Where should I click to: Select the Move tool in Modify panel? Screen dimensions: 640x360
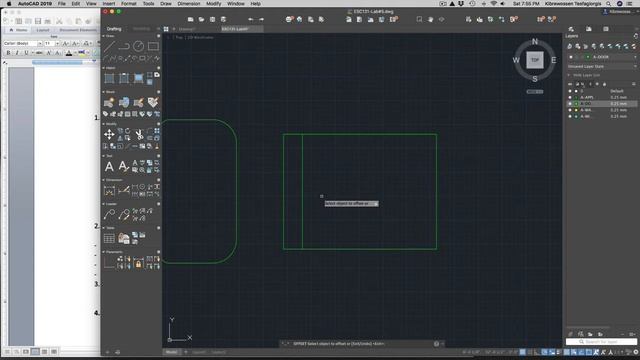109,134
